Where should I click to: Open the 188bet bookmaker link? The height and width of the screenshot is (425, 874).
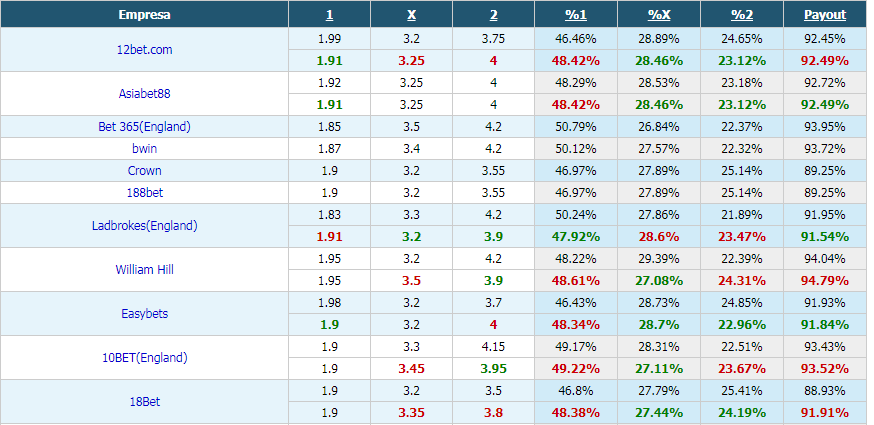[x=144, y=193]
